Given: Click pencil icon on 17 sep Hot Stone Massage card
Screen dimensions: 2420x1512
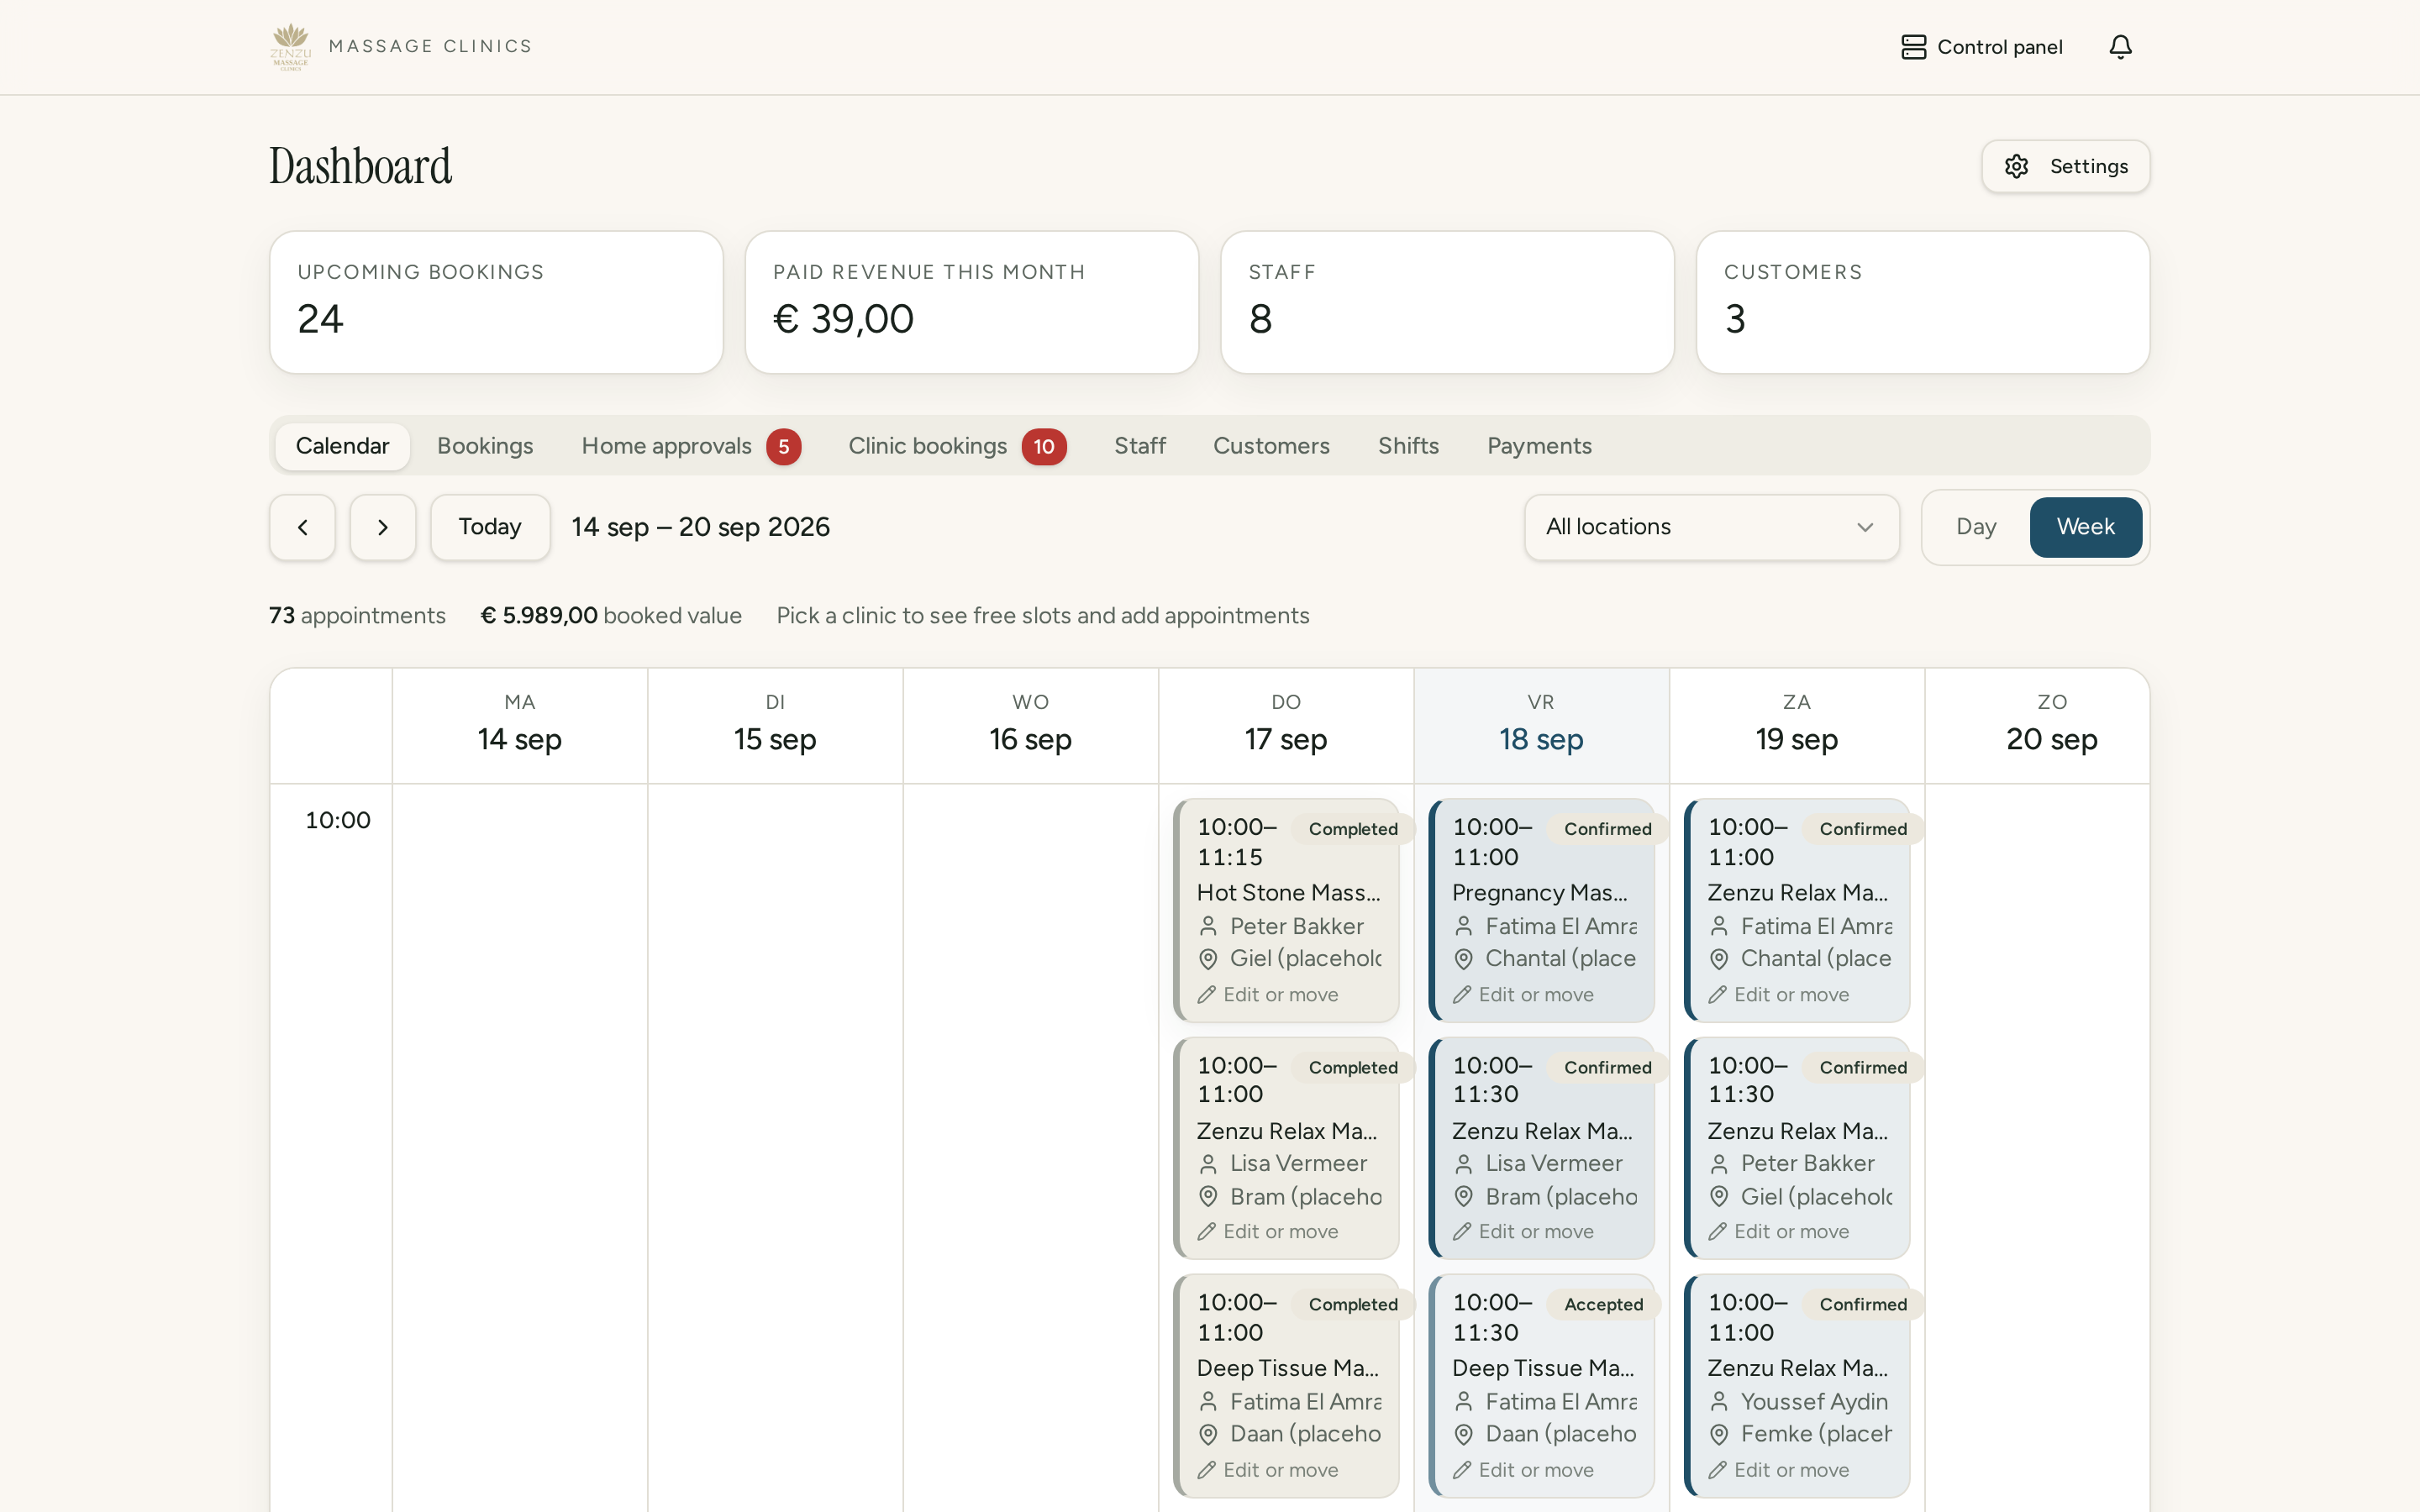Looking at the screenshot, I should pyautogui.click(x=1206, y=995).
